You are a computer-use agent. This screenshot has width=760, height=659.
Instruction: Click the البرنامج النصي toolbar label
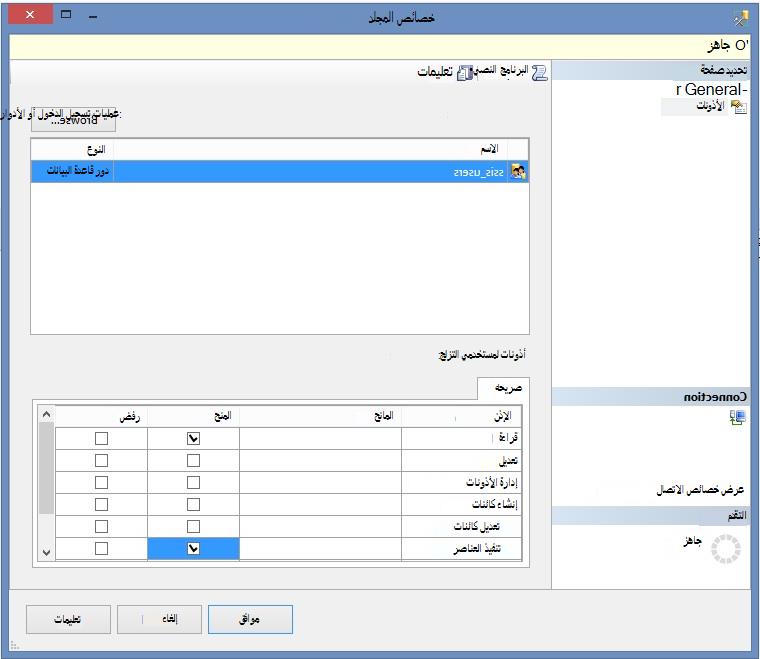tap(501, 70)
